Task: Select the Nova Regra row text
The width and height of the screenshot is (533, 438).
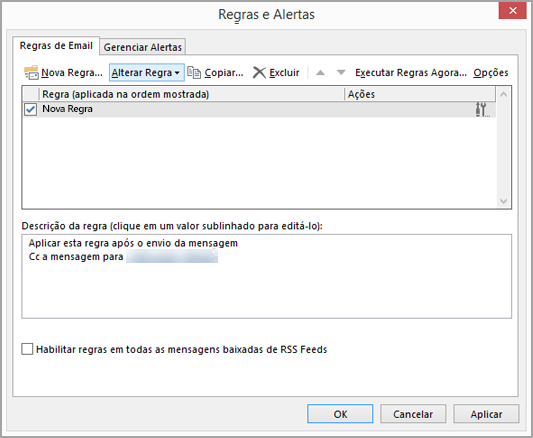Action: tap(67, 109)
